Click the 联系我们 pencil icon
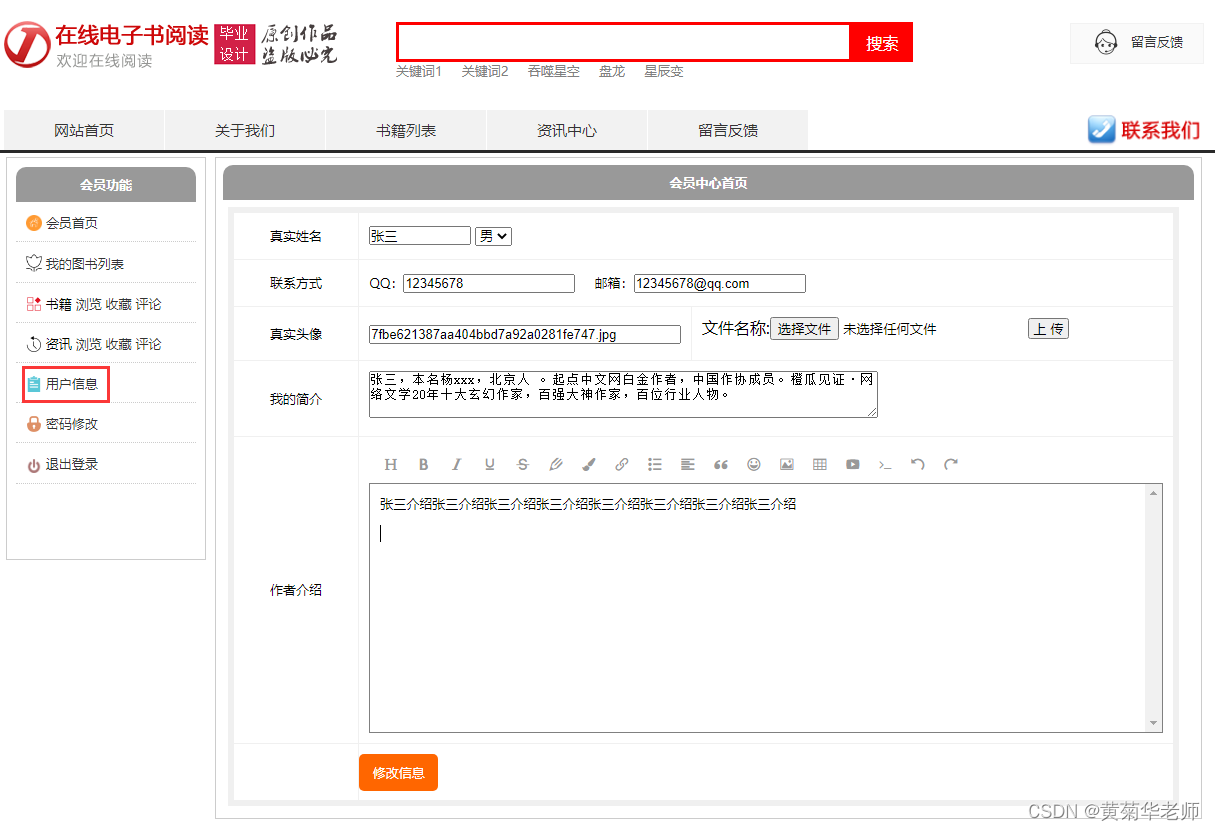Viewport: 1215px width, 831px height. pos(1101,128)
